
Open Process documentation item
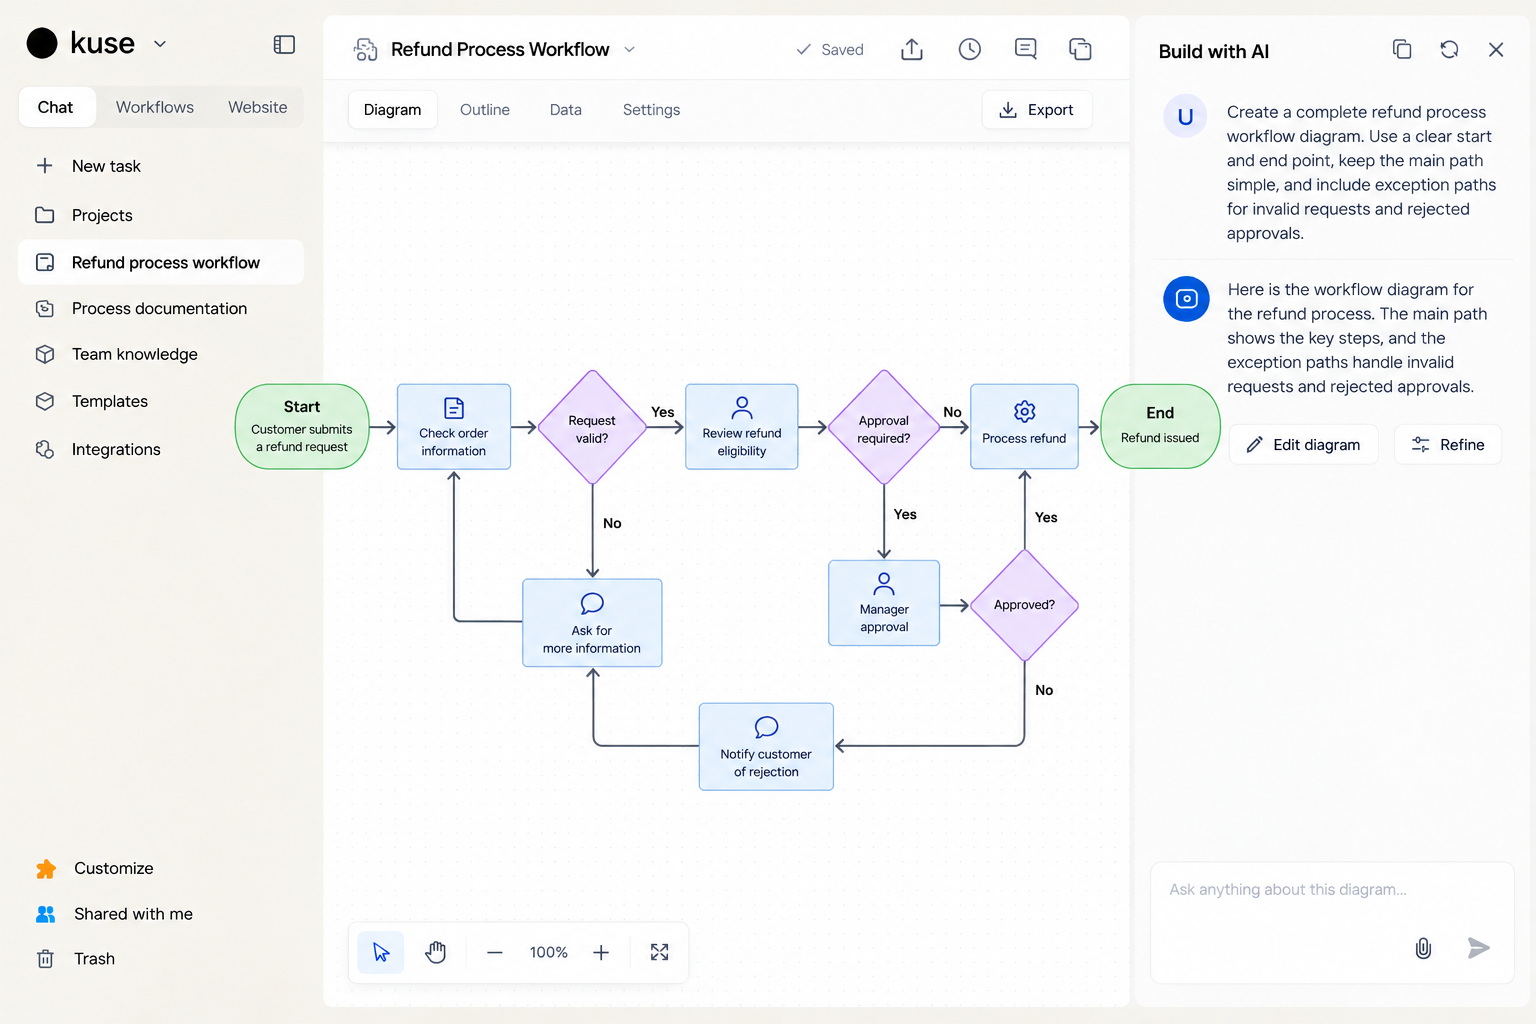click(x=161, y=308)
